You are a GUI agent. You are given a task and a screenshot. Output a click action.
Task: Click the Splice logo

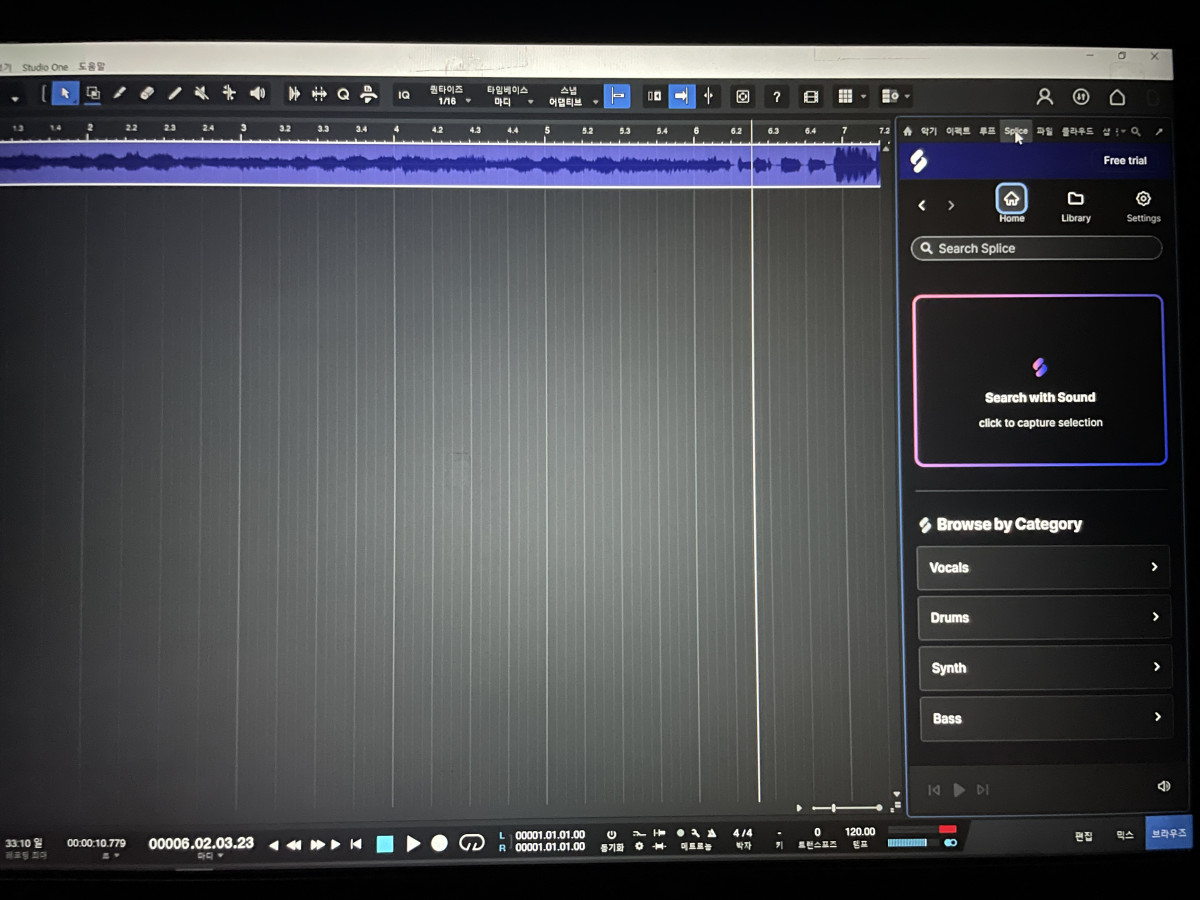[x=919, y=160]
